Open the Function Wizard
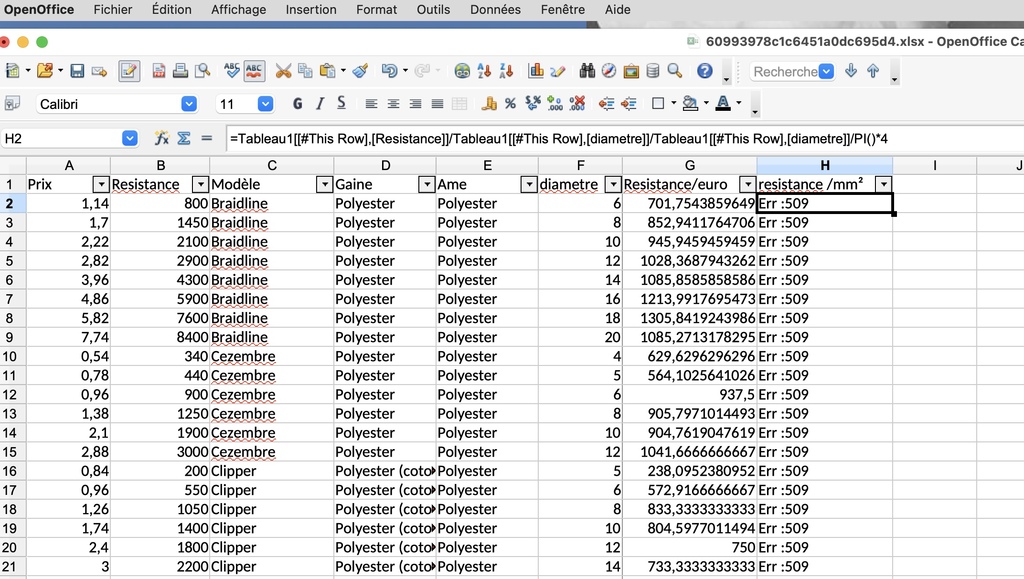Screen dimensions: 1024x579 click(161, 138)
